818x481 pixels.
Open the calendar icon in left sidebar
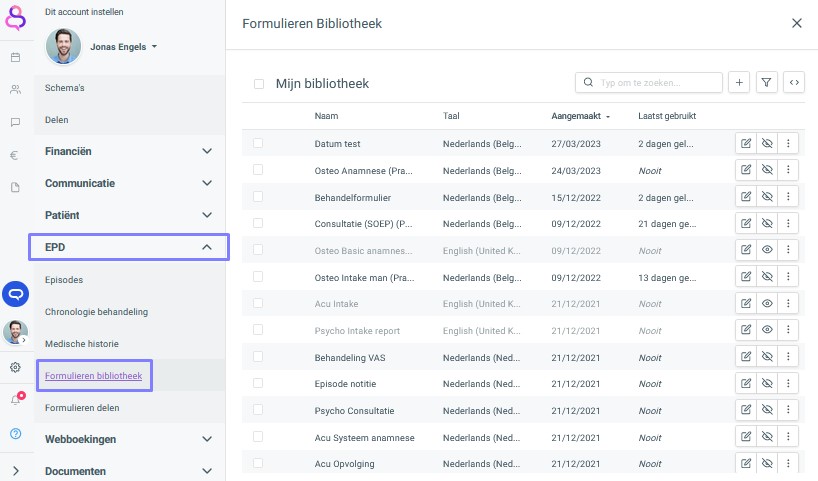coord(16,57)
